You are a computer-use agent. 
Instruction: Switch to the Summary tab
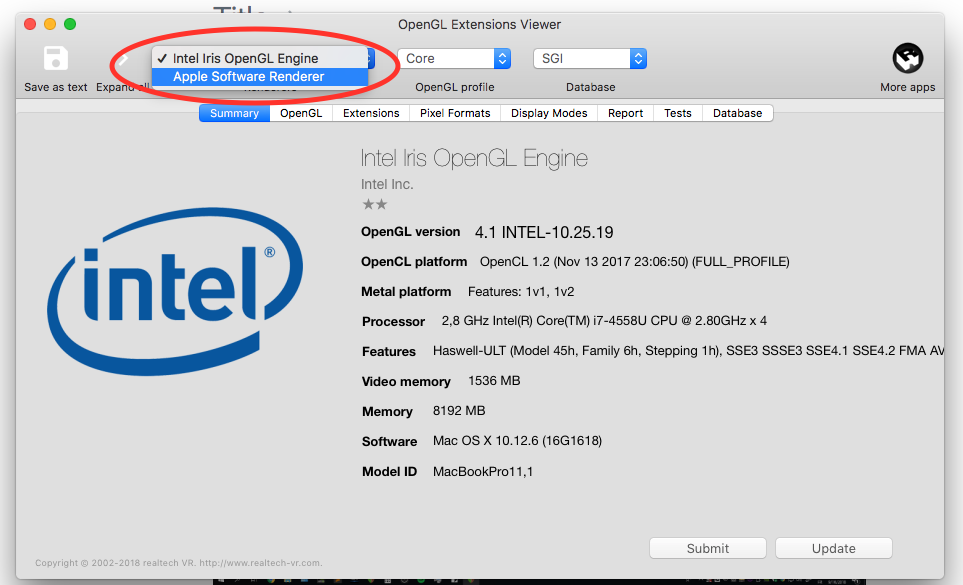[x=234, y=113]
